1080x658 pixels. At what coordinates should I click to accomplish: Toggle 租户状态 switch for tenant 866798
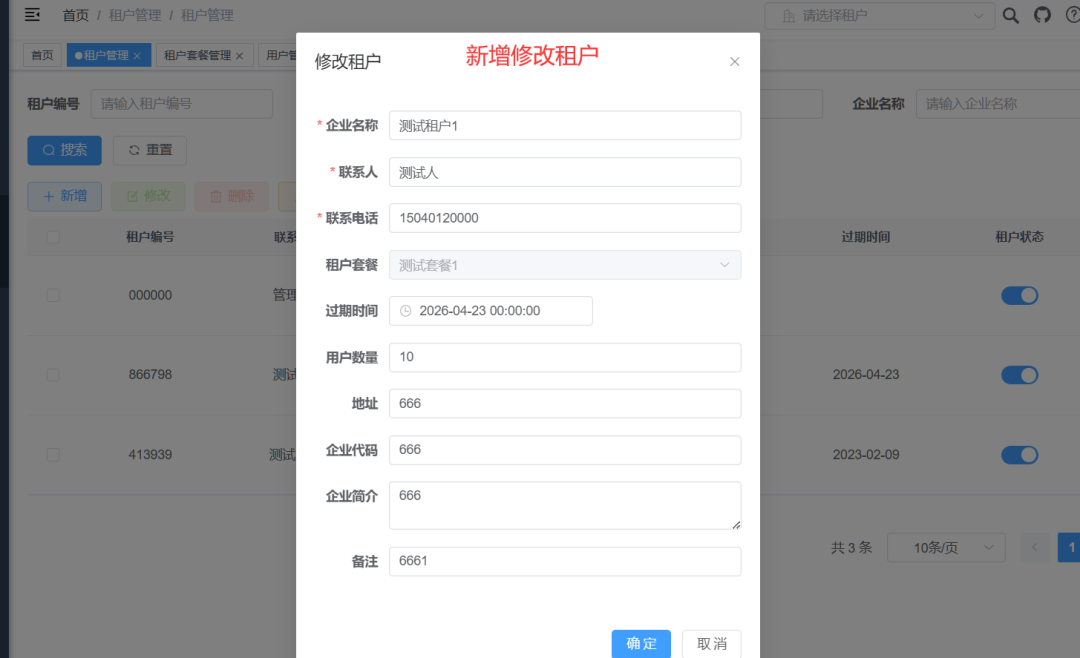(1019, 375)
